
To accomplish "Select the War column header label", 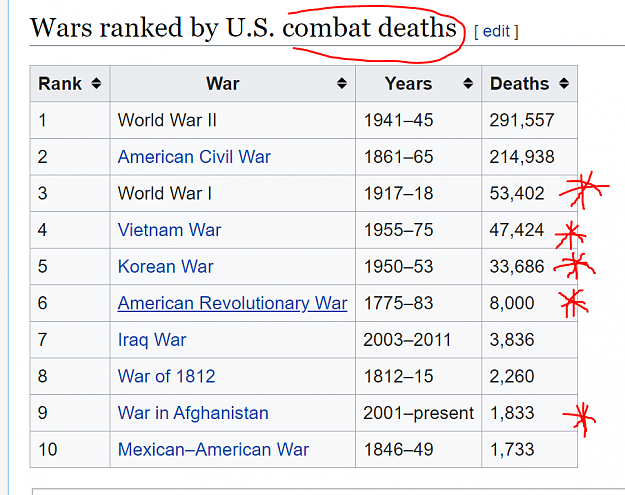I will tap(222, 84).
